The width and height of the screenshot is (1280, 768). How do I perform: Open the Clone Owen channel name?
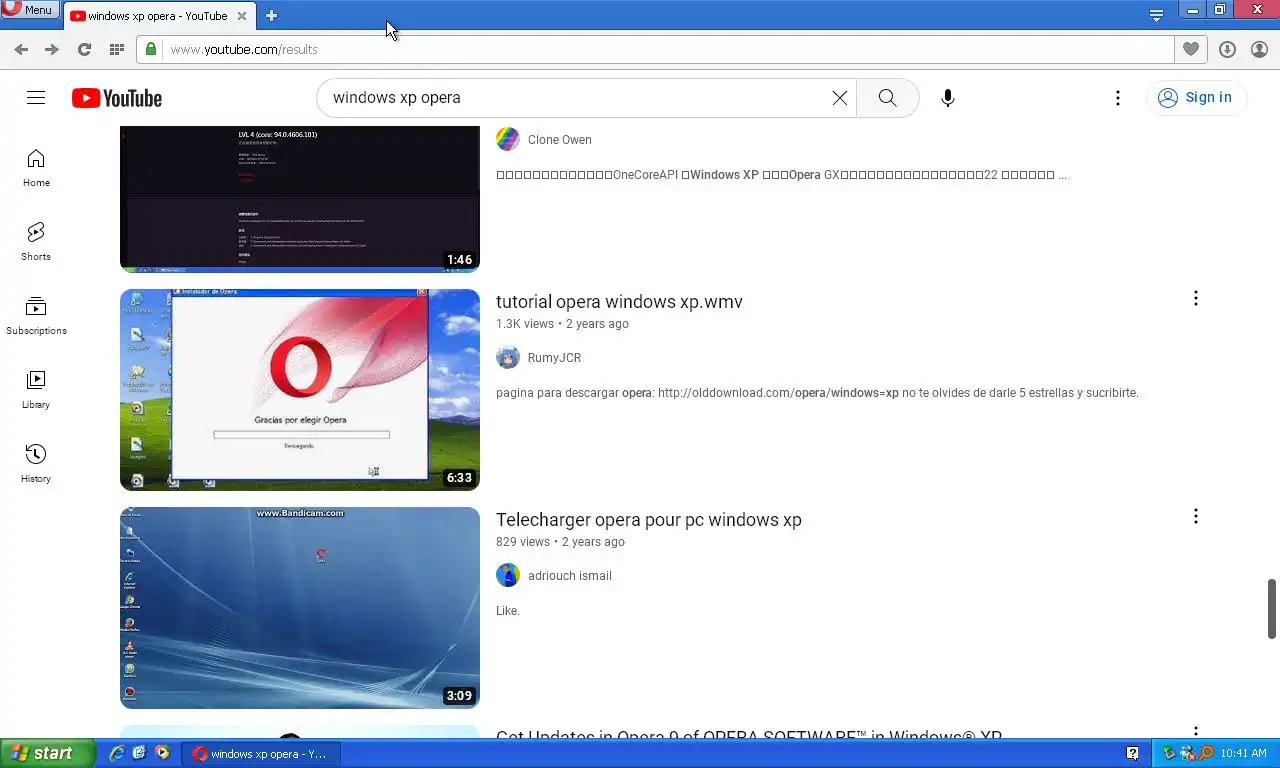coord(560,140)
